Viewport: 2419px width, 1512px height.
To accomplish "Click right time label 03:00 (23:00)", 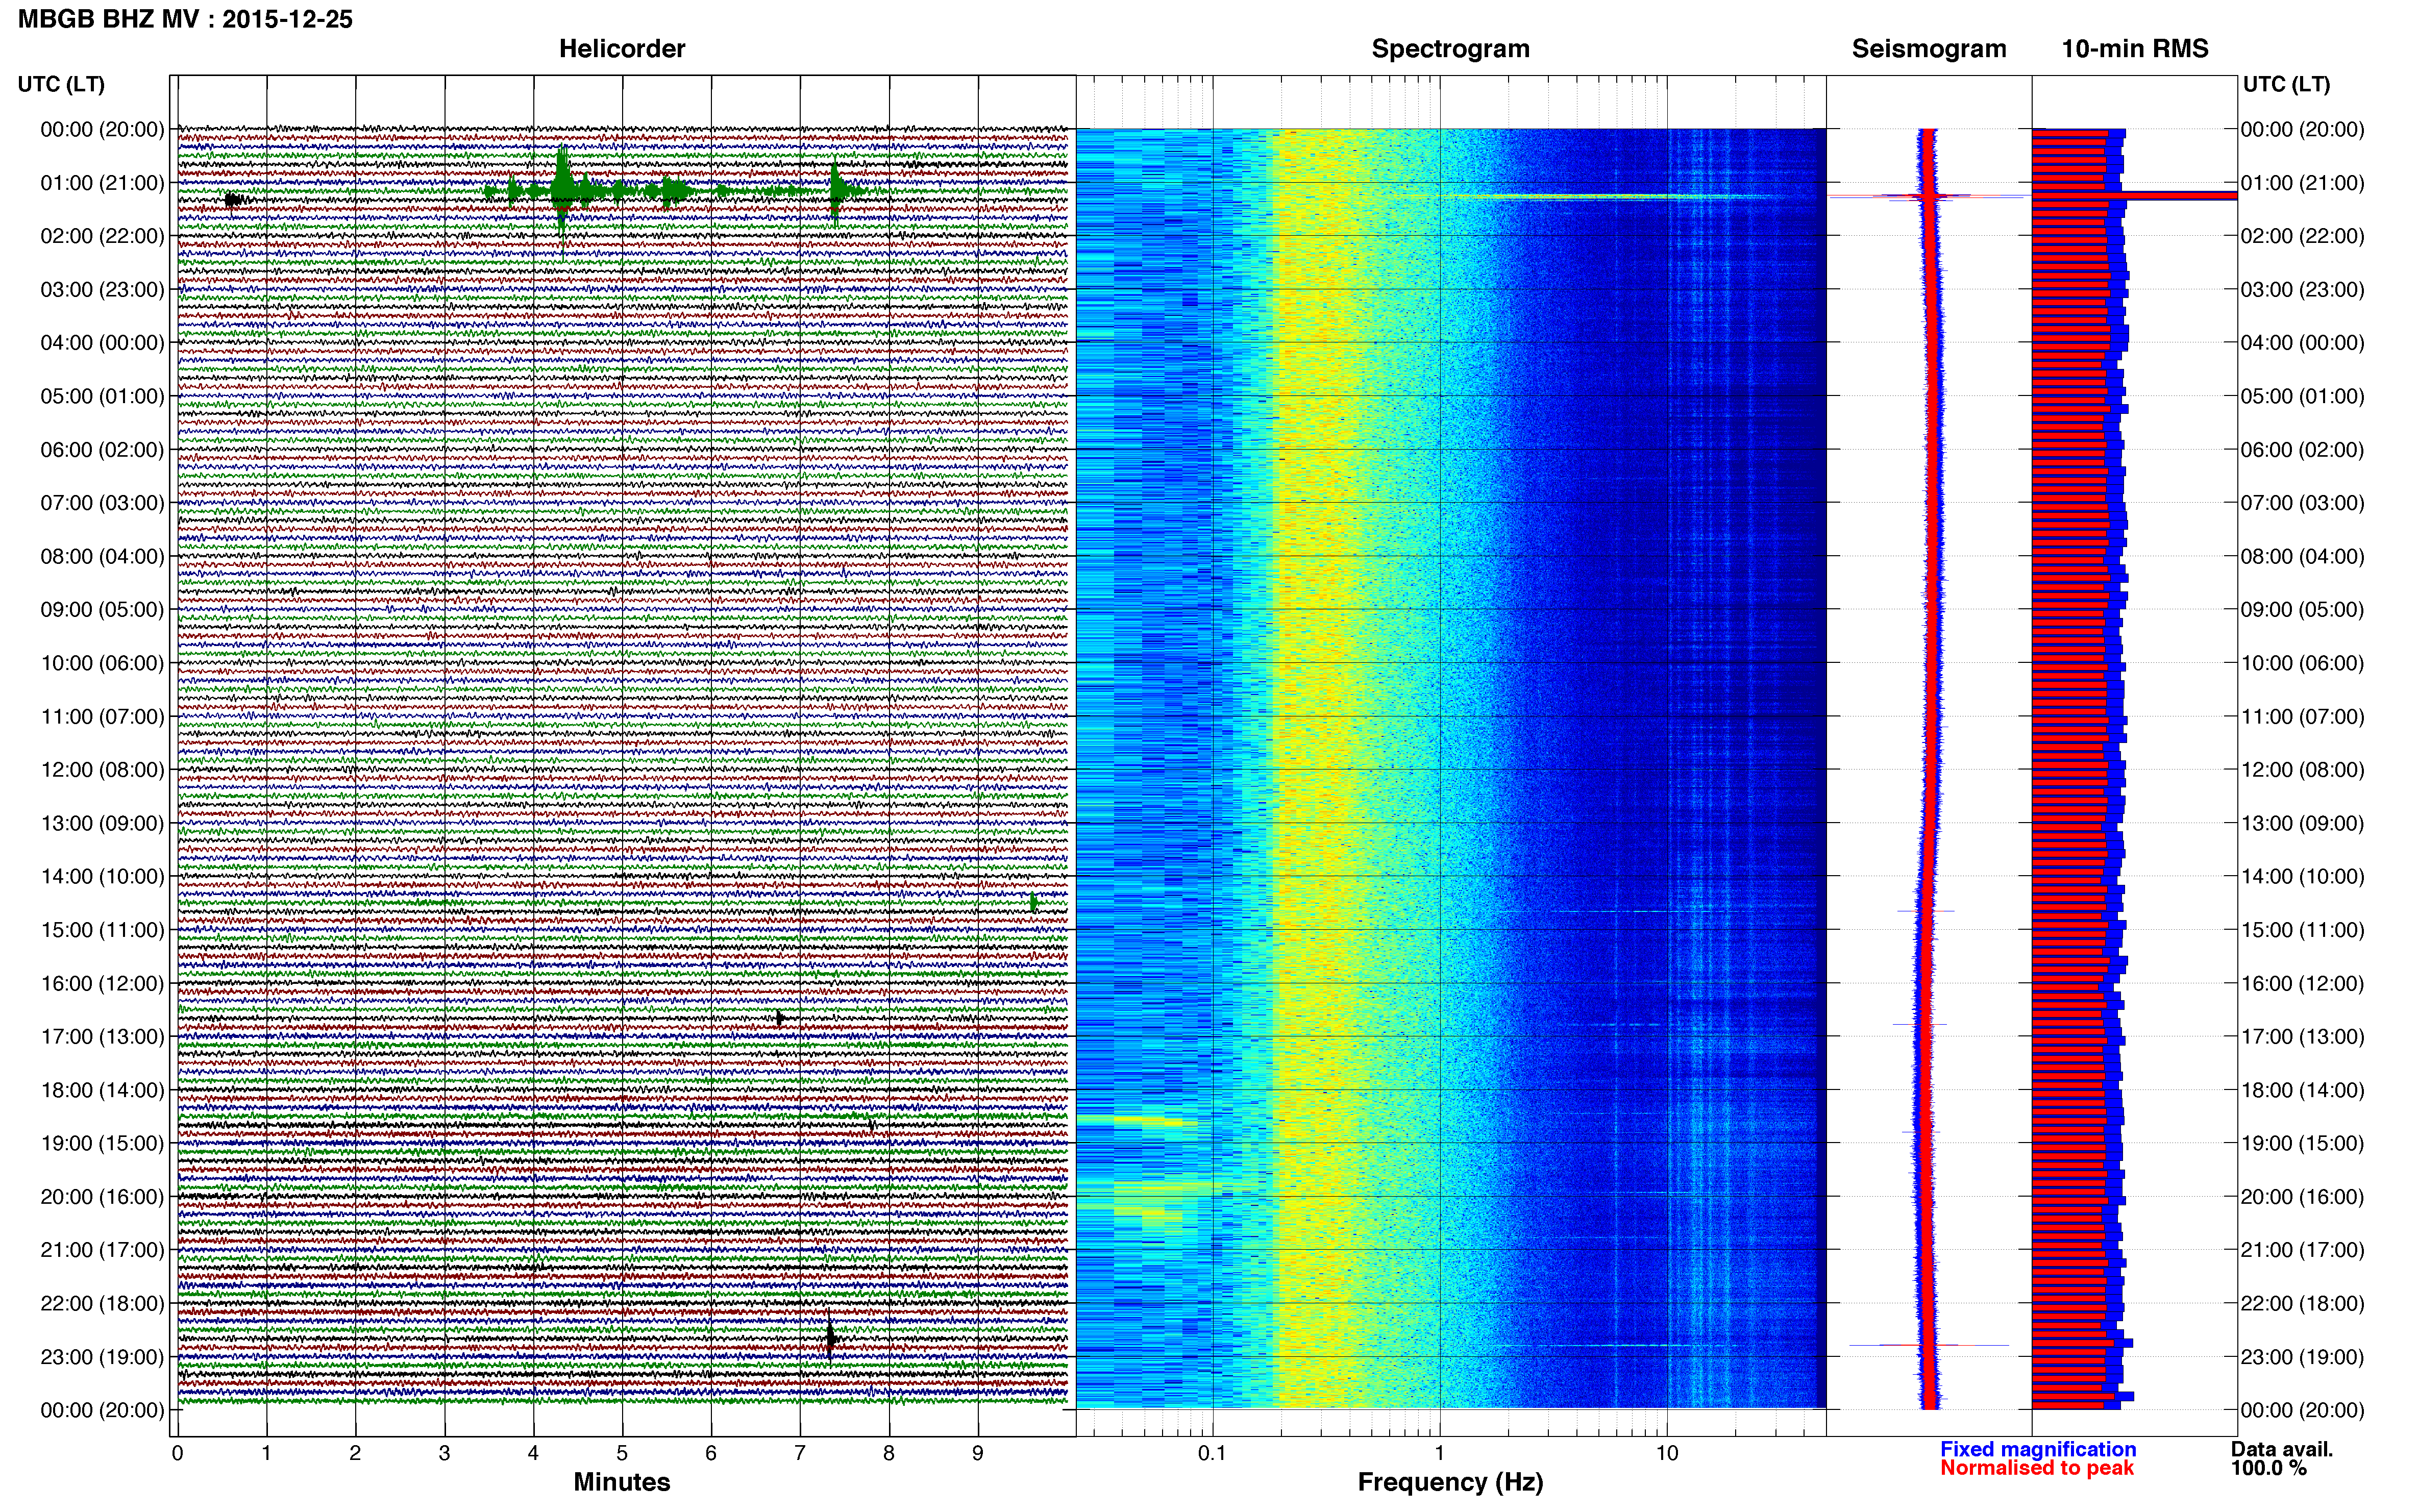I will pos(2302,290).
